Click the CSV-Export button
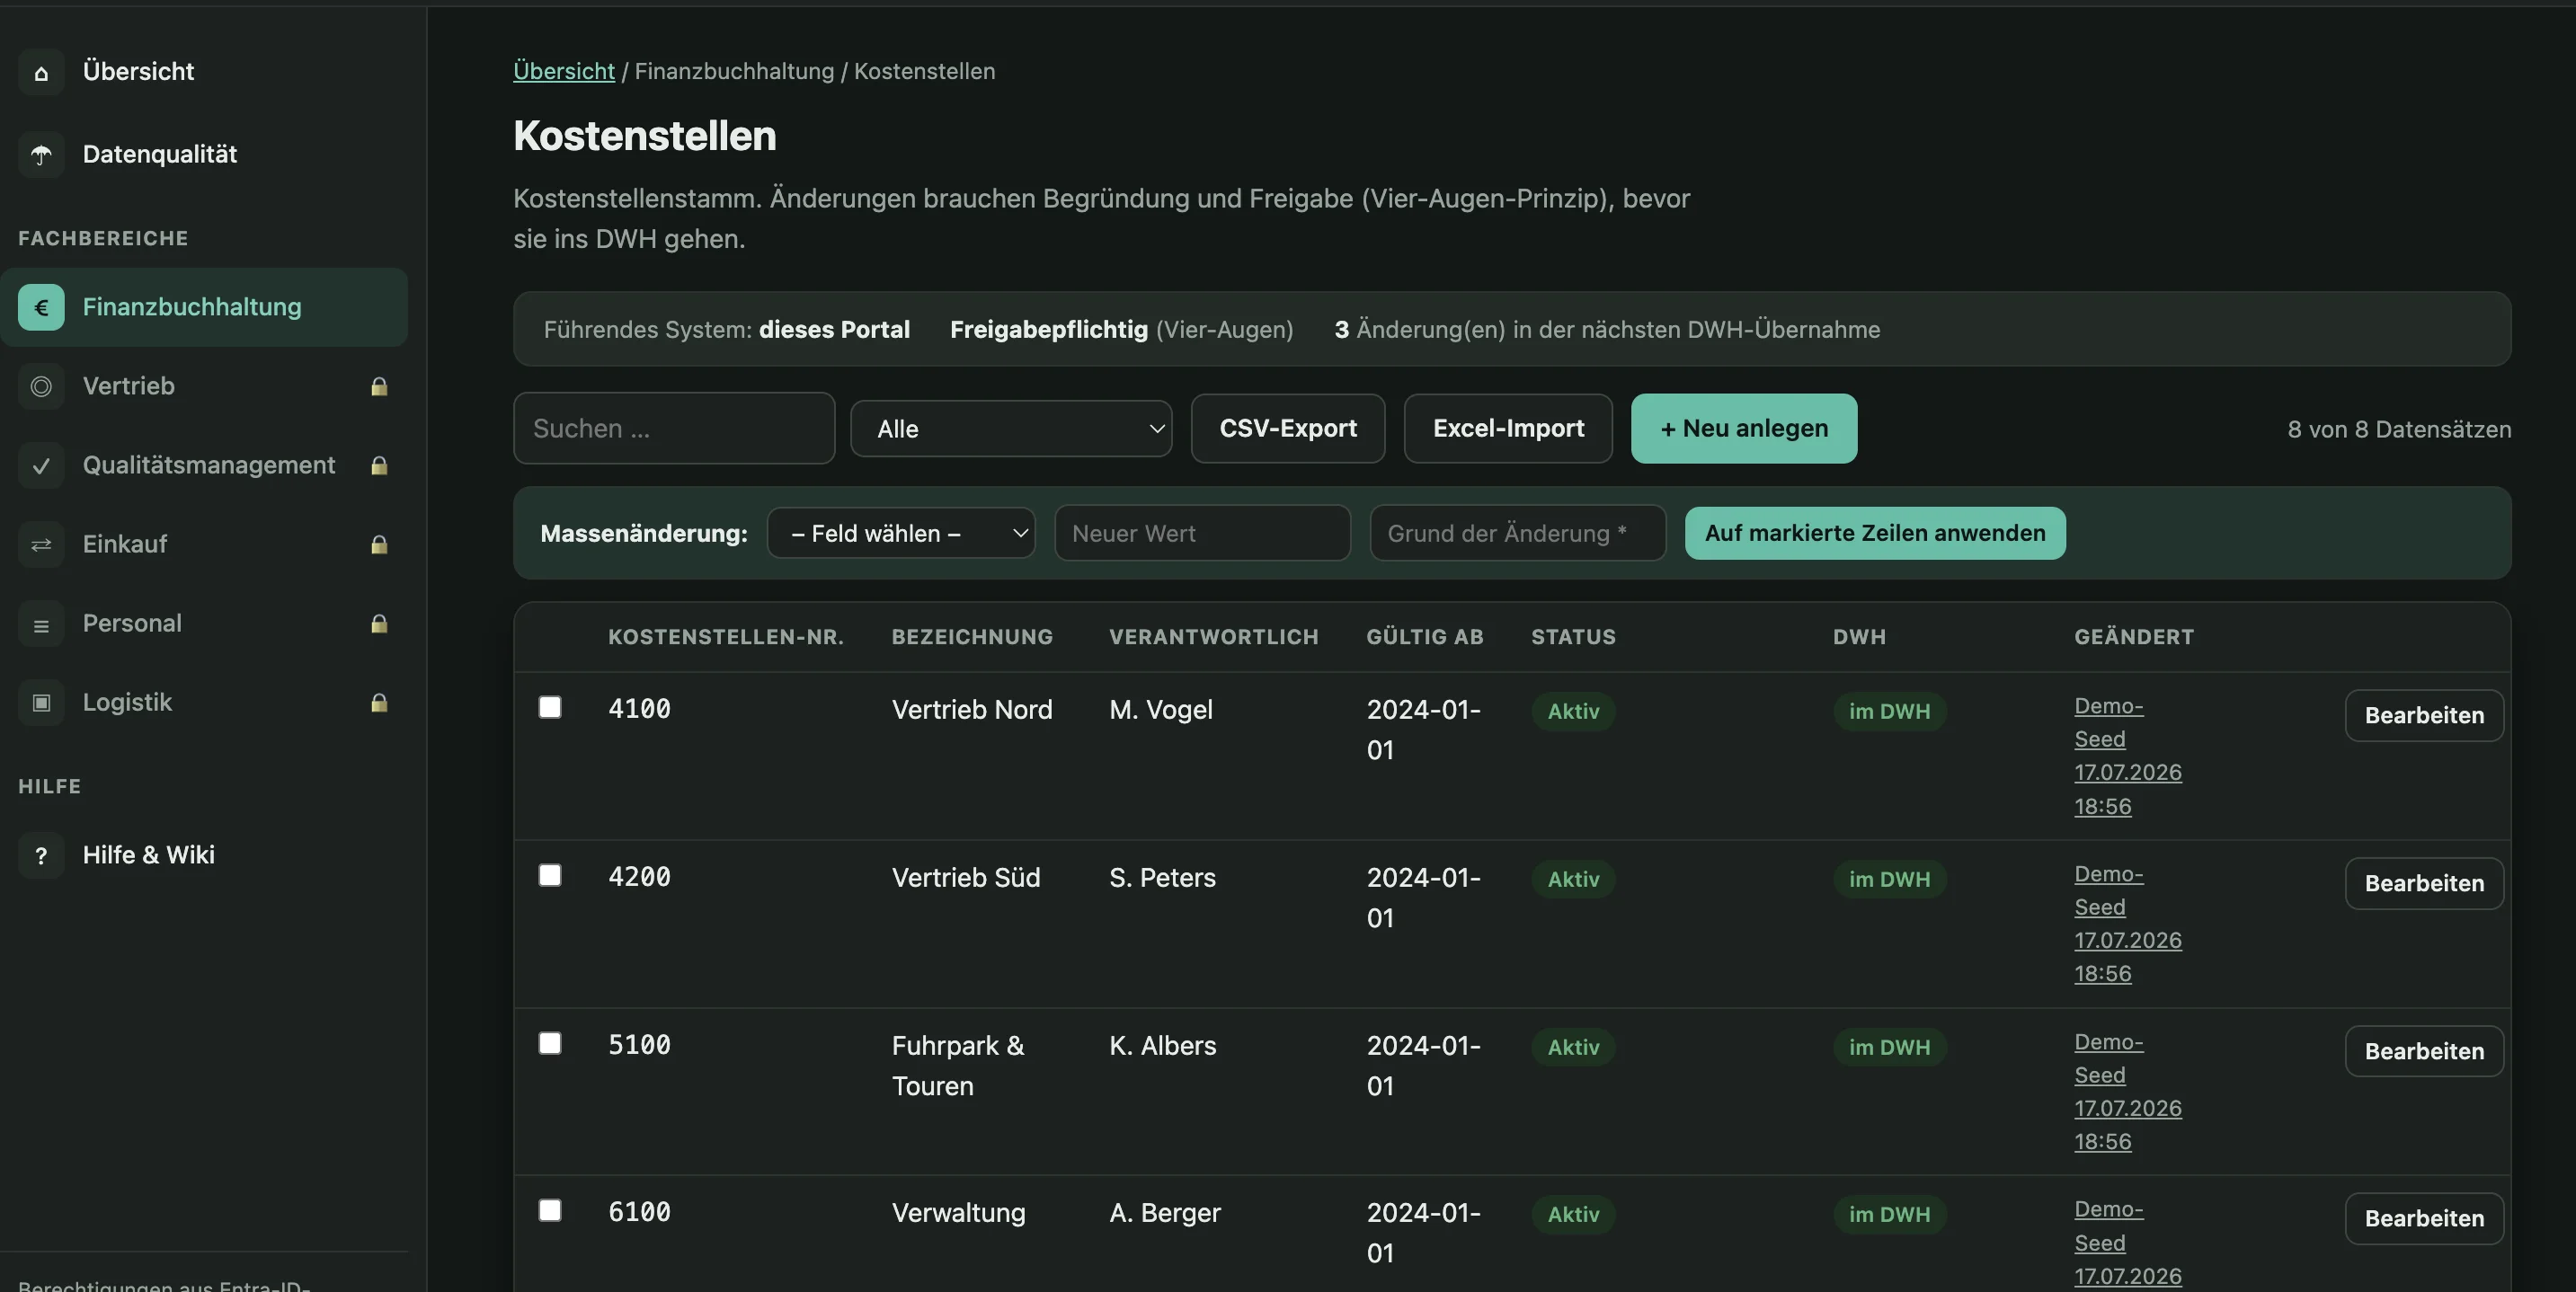The width and height of the screenshot is (2576, 1292). click(1288, 428)
